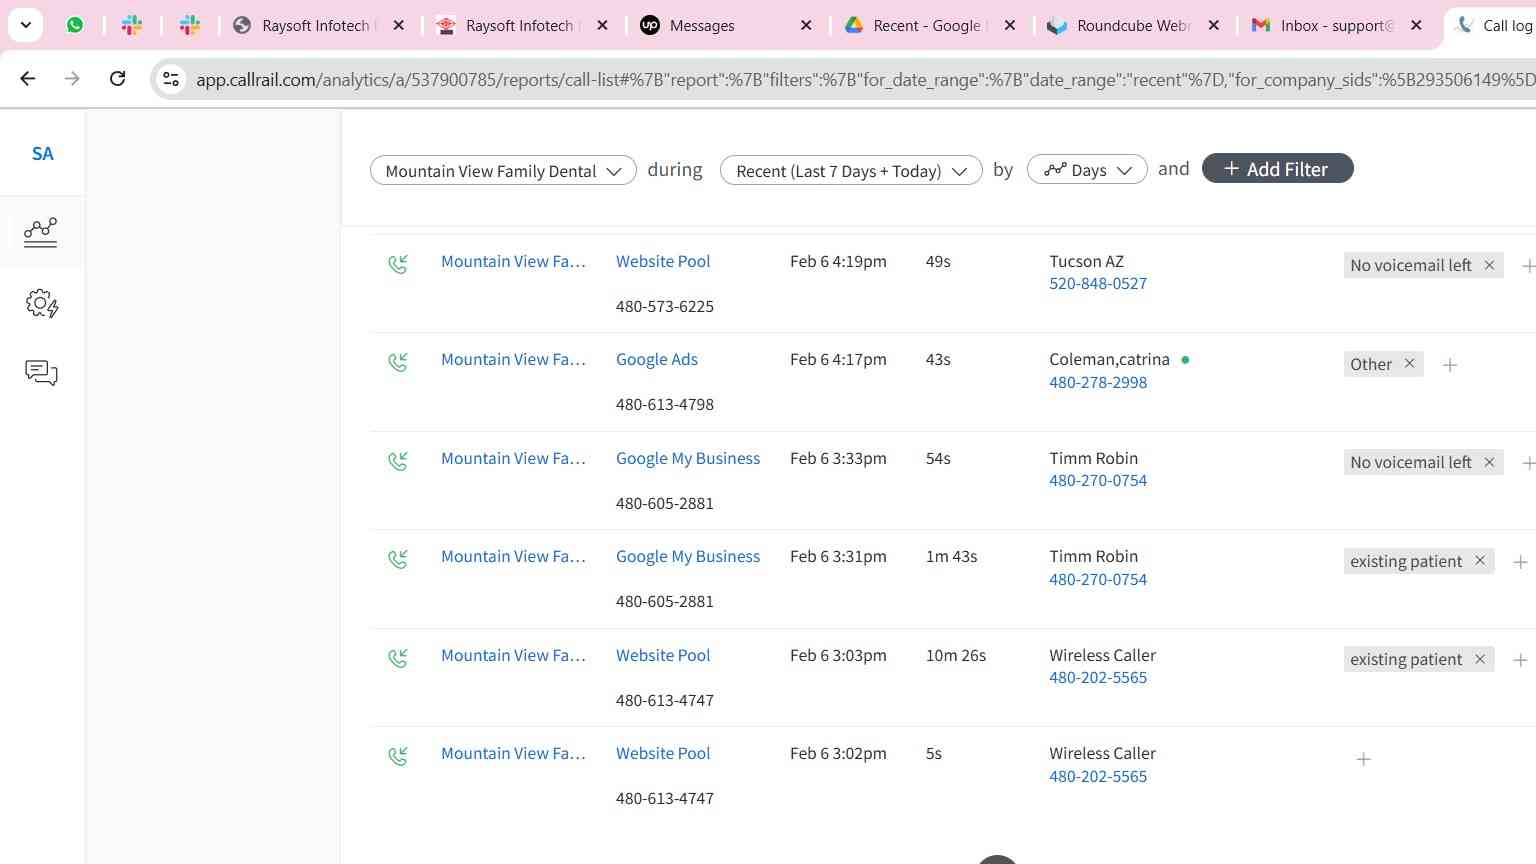The width and height of the screenshot is (1536, 864).
Task: Remove 'existing patient' tag on 3:03pm call
Action: pyautogui.click(x=1480, y=659)
